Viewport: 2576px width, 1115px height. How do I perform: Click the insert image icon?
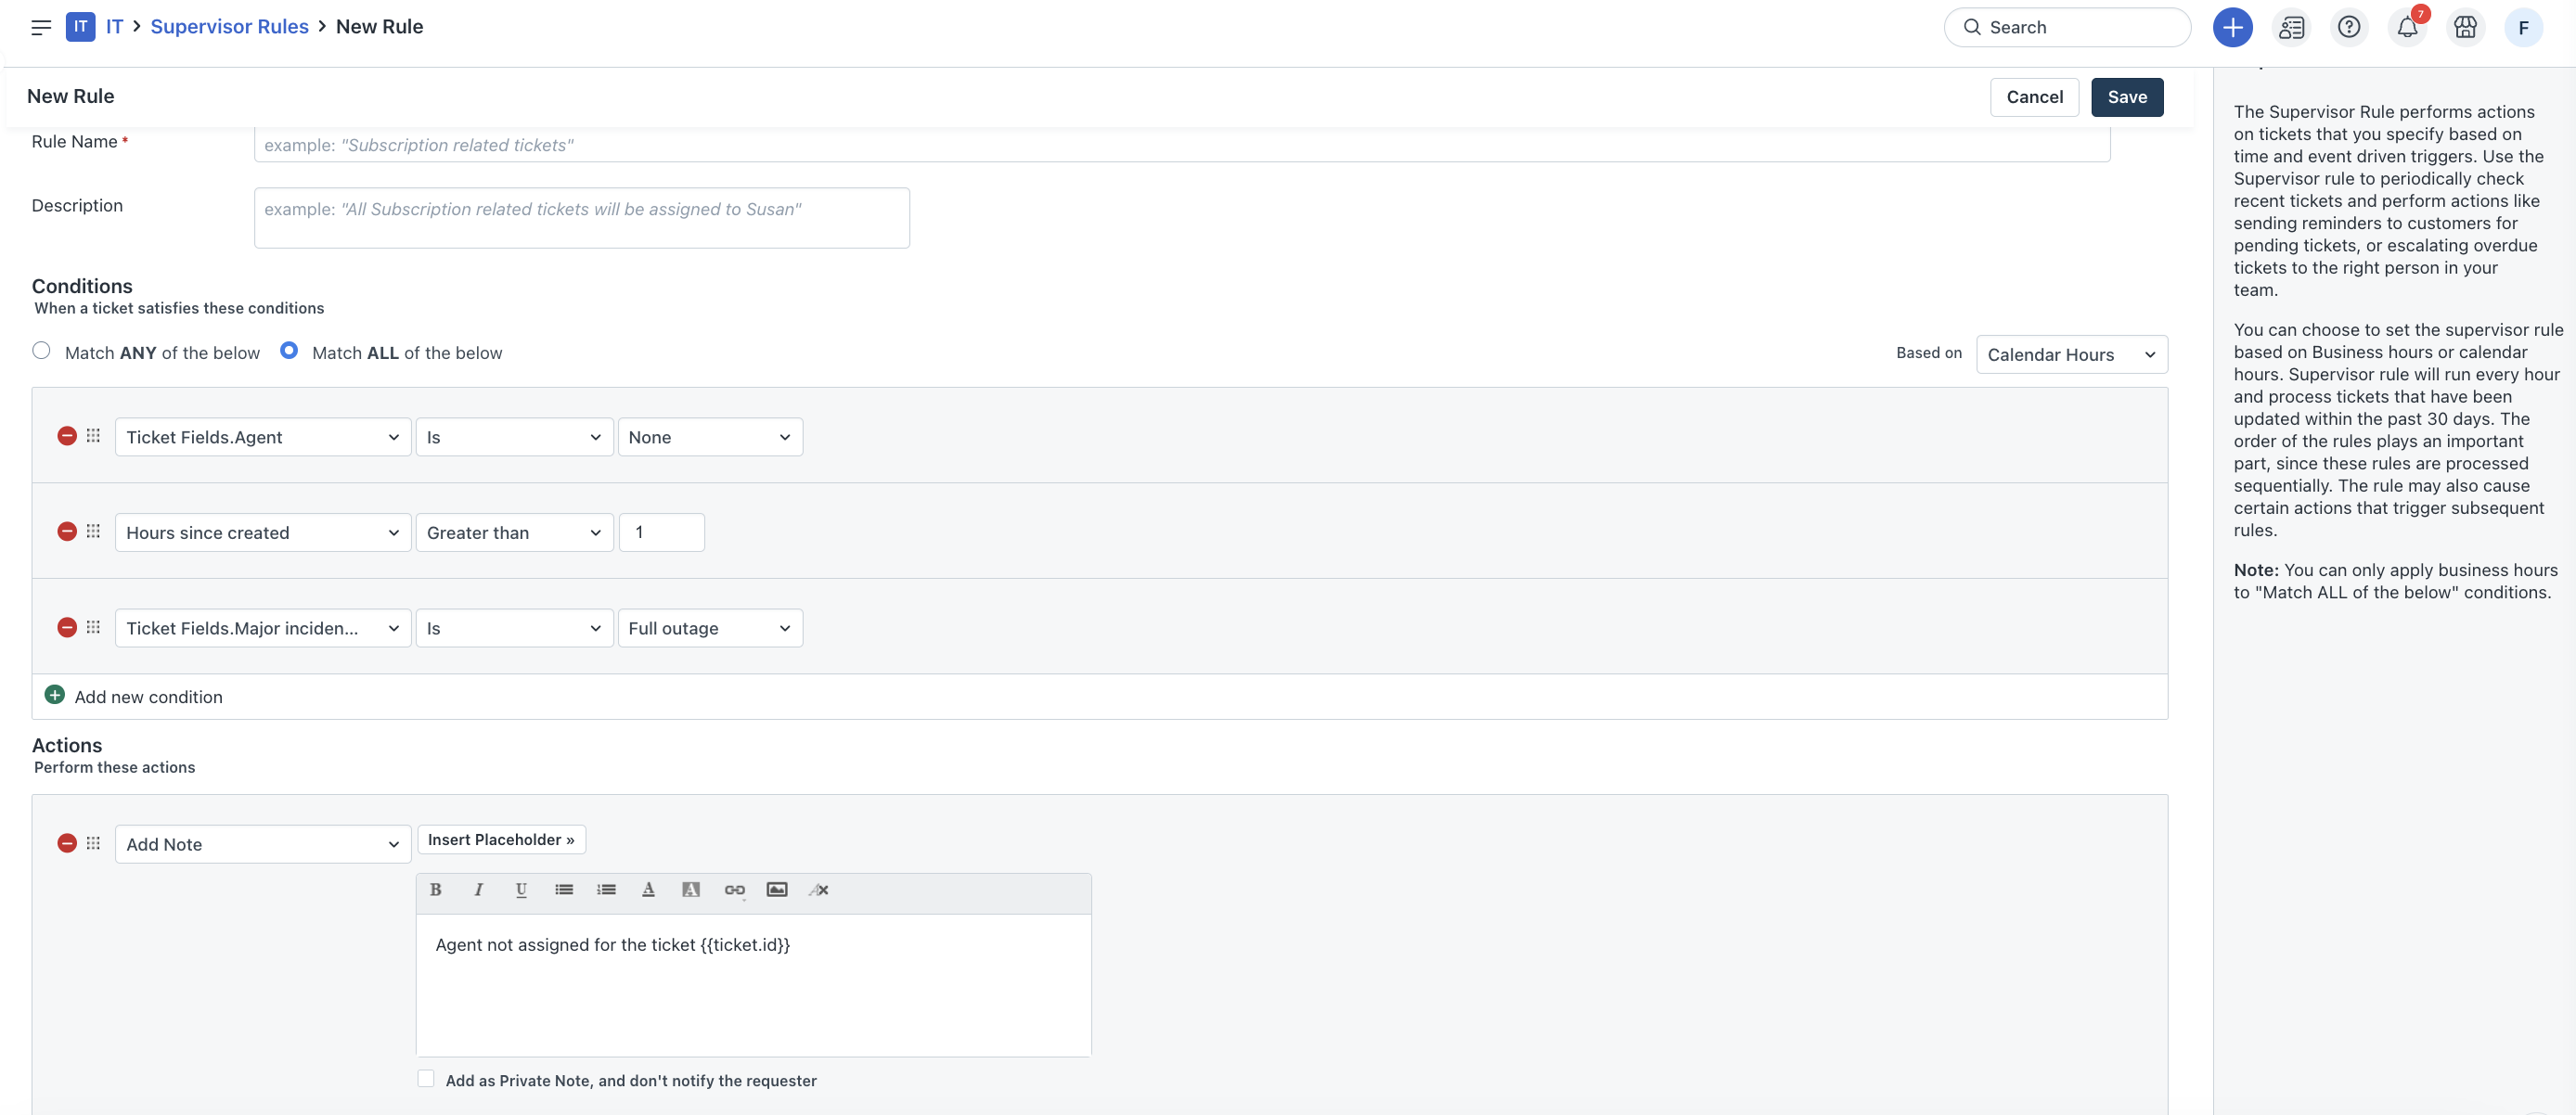coord(776,889)
